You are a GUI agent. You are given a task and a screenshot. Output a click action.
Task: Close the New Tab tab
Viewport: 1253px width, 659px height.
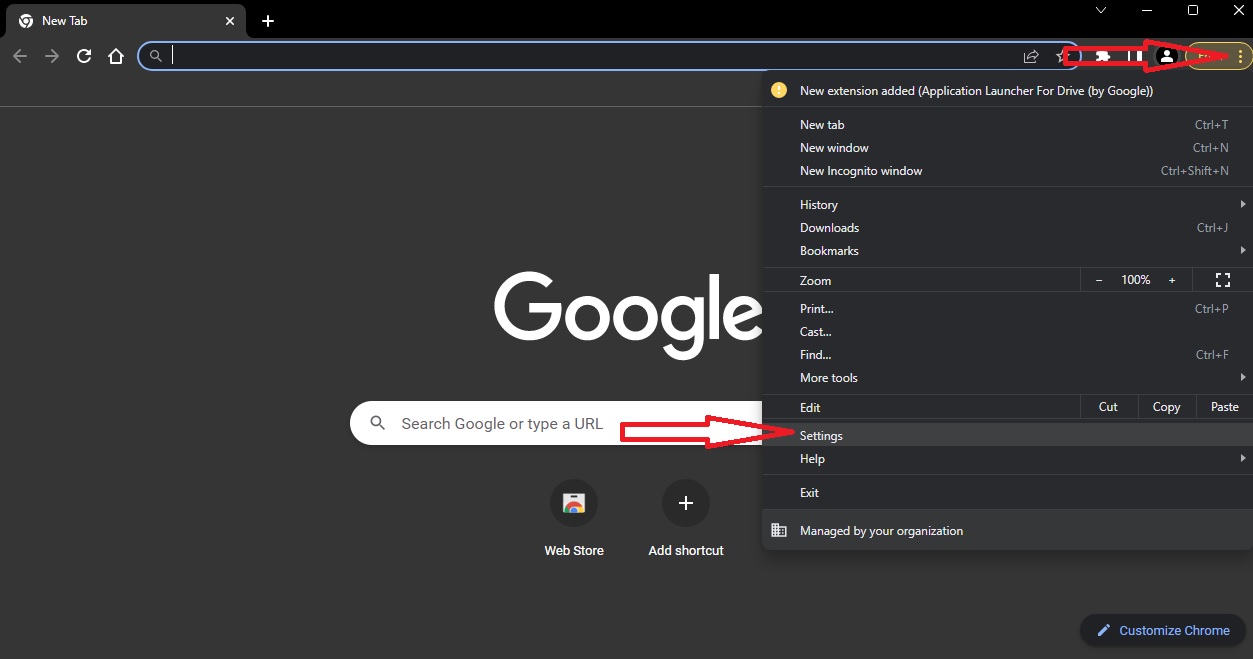pyautogui.click(x=230, y=21)
